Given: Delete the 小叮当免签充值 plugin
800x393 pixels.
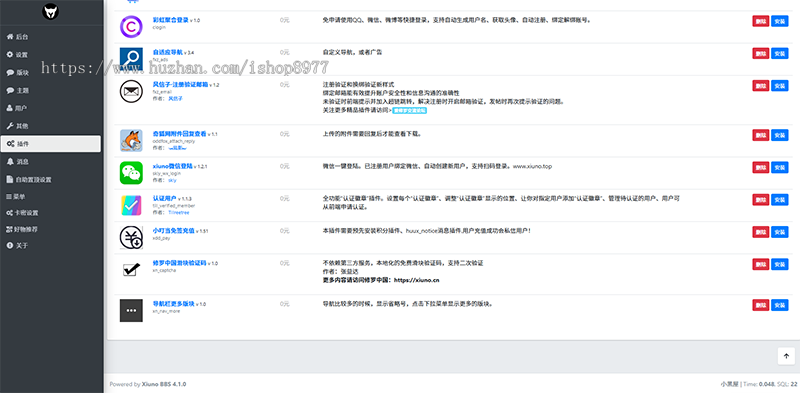Looking at the screenshot, I should [x=760, y=232].
